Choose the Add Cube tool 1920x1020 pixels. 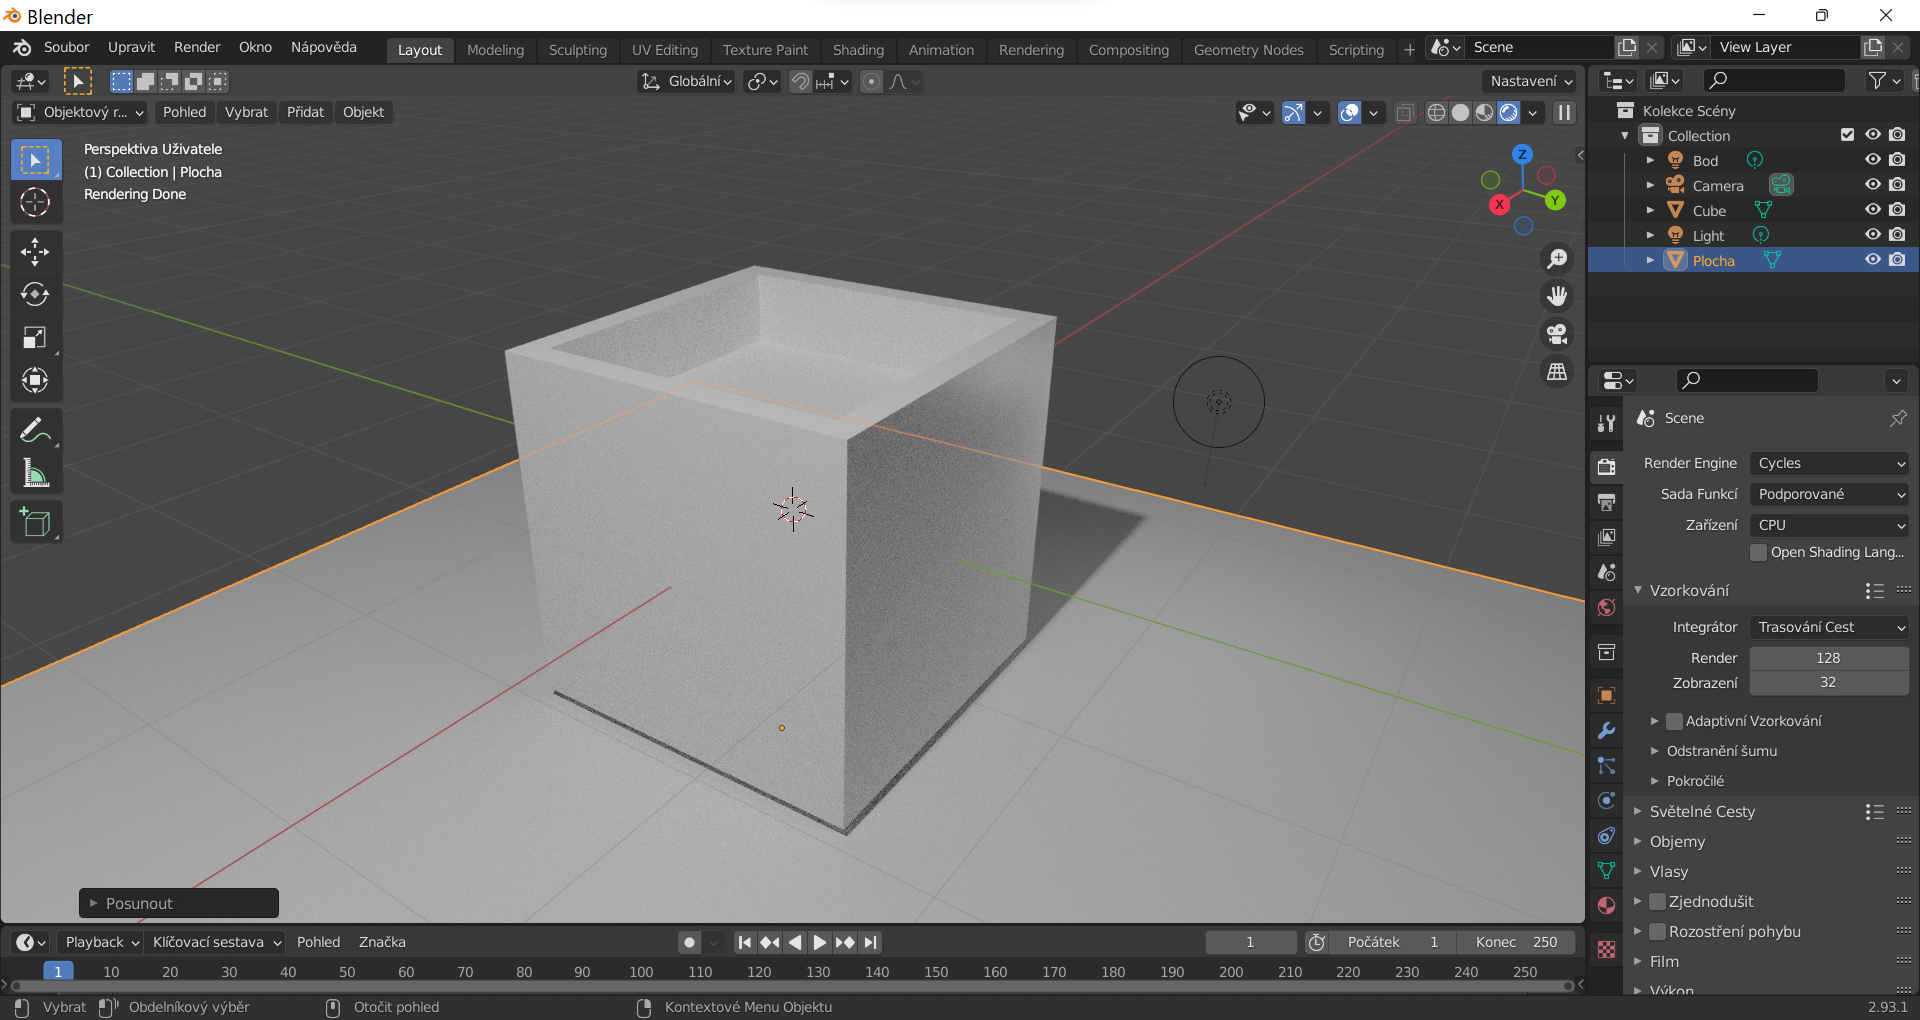[35, 523]
